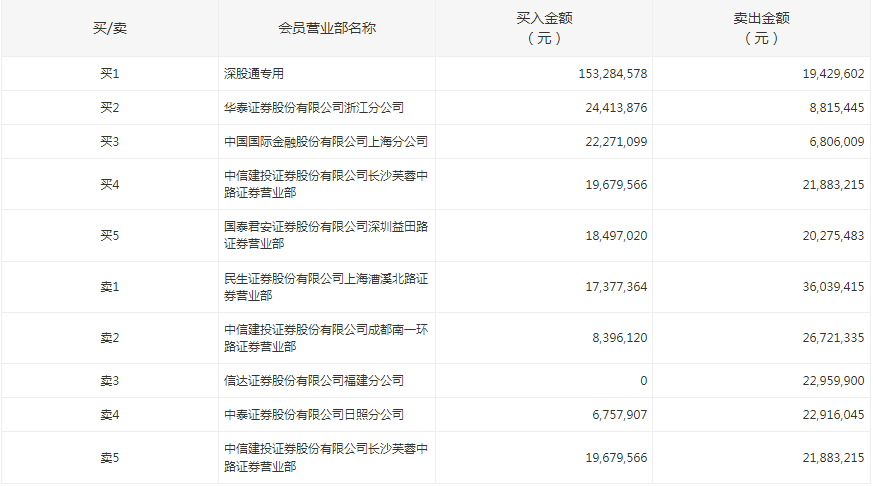Click the 会员营业部名称 column header
This screenshot has height=486, width=873.
pos(327,28)
